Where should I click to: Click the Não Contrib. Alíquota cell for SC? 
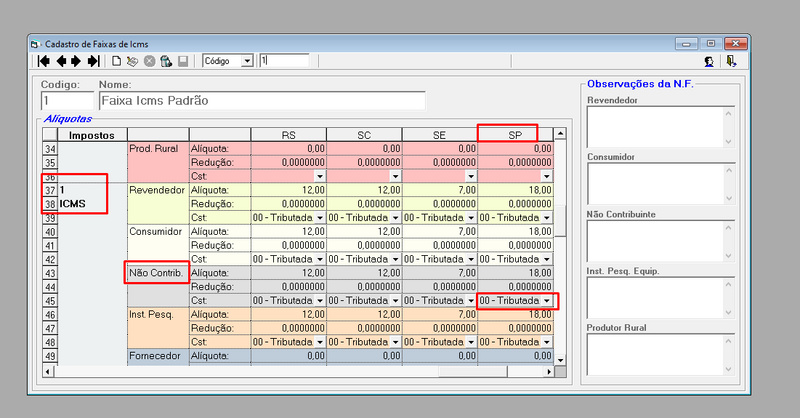click(x=364, y=273)
